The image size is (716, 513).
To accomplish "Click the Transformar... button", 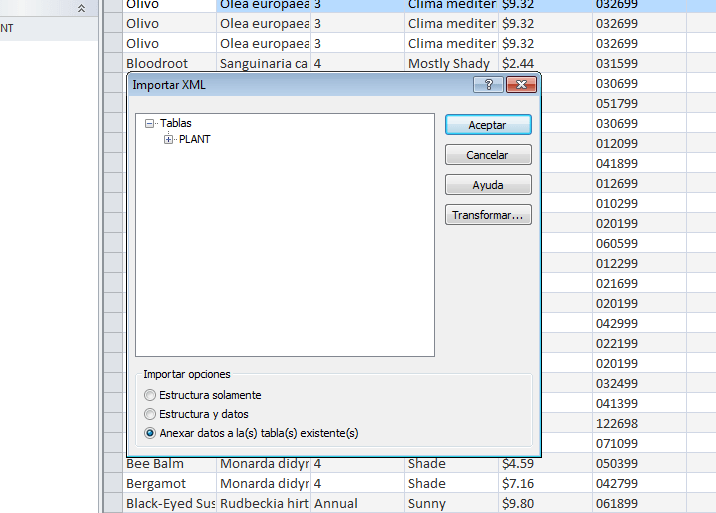I will tap(487, 216).
